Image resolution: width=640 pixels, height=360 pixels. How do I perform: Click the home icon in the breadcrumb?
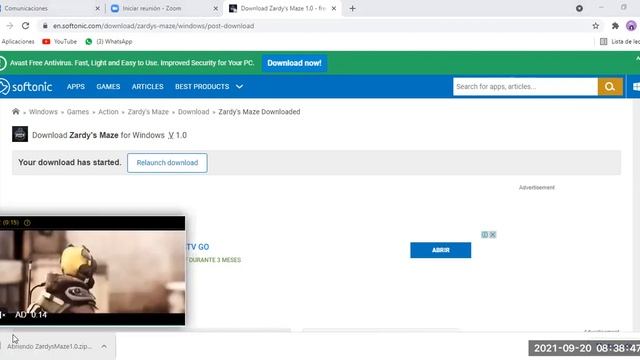[16, 111]
